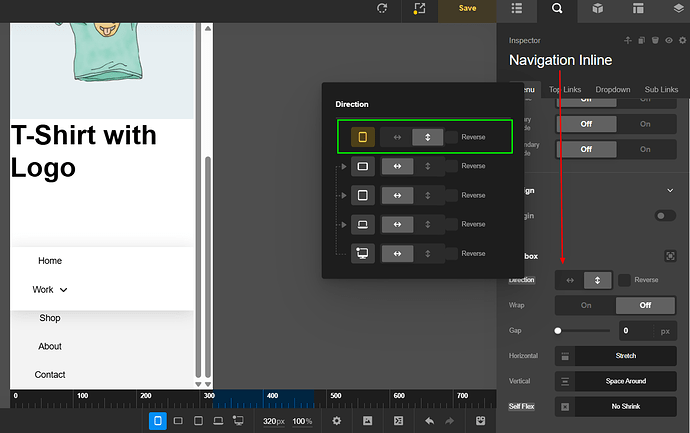Open the Elements cube panel
Image resolution: width=690 pixels, height=433 pixels.
597,9
